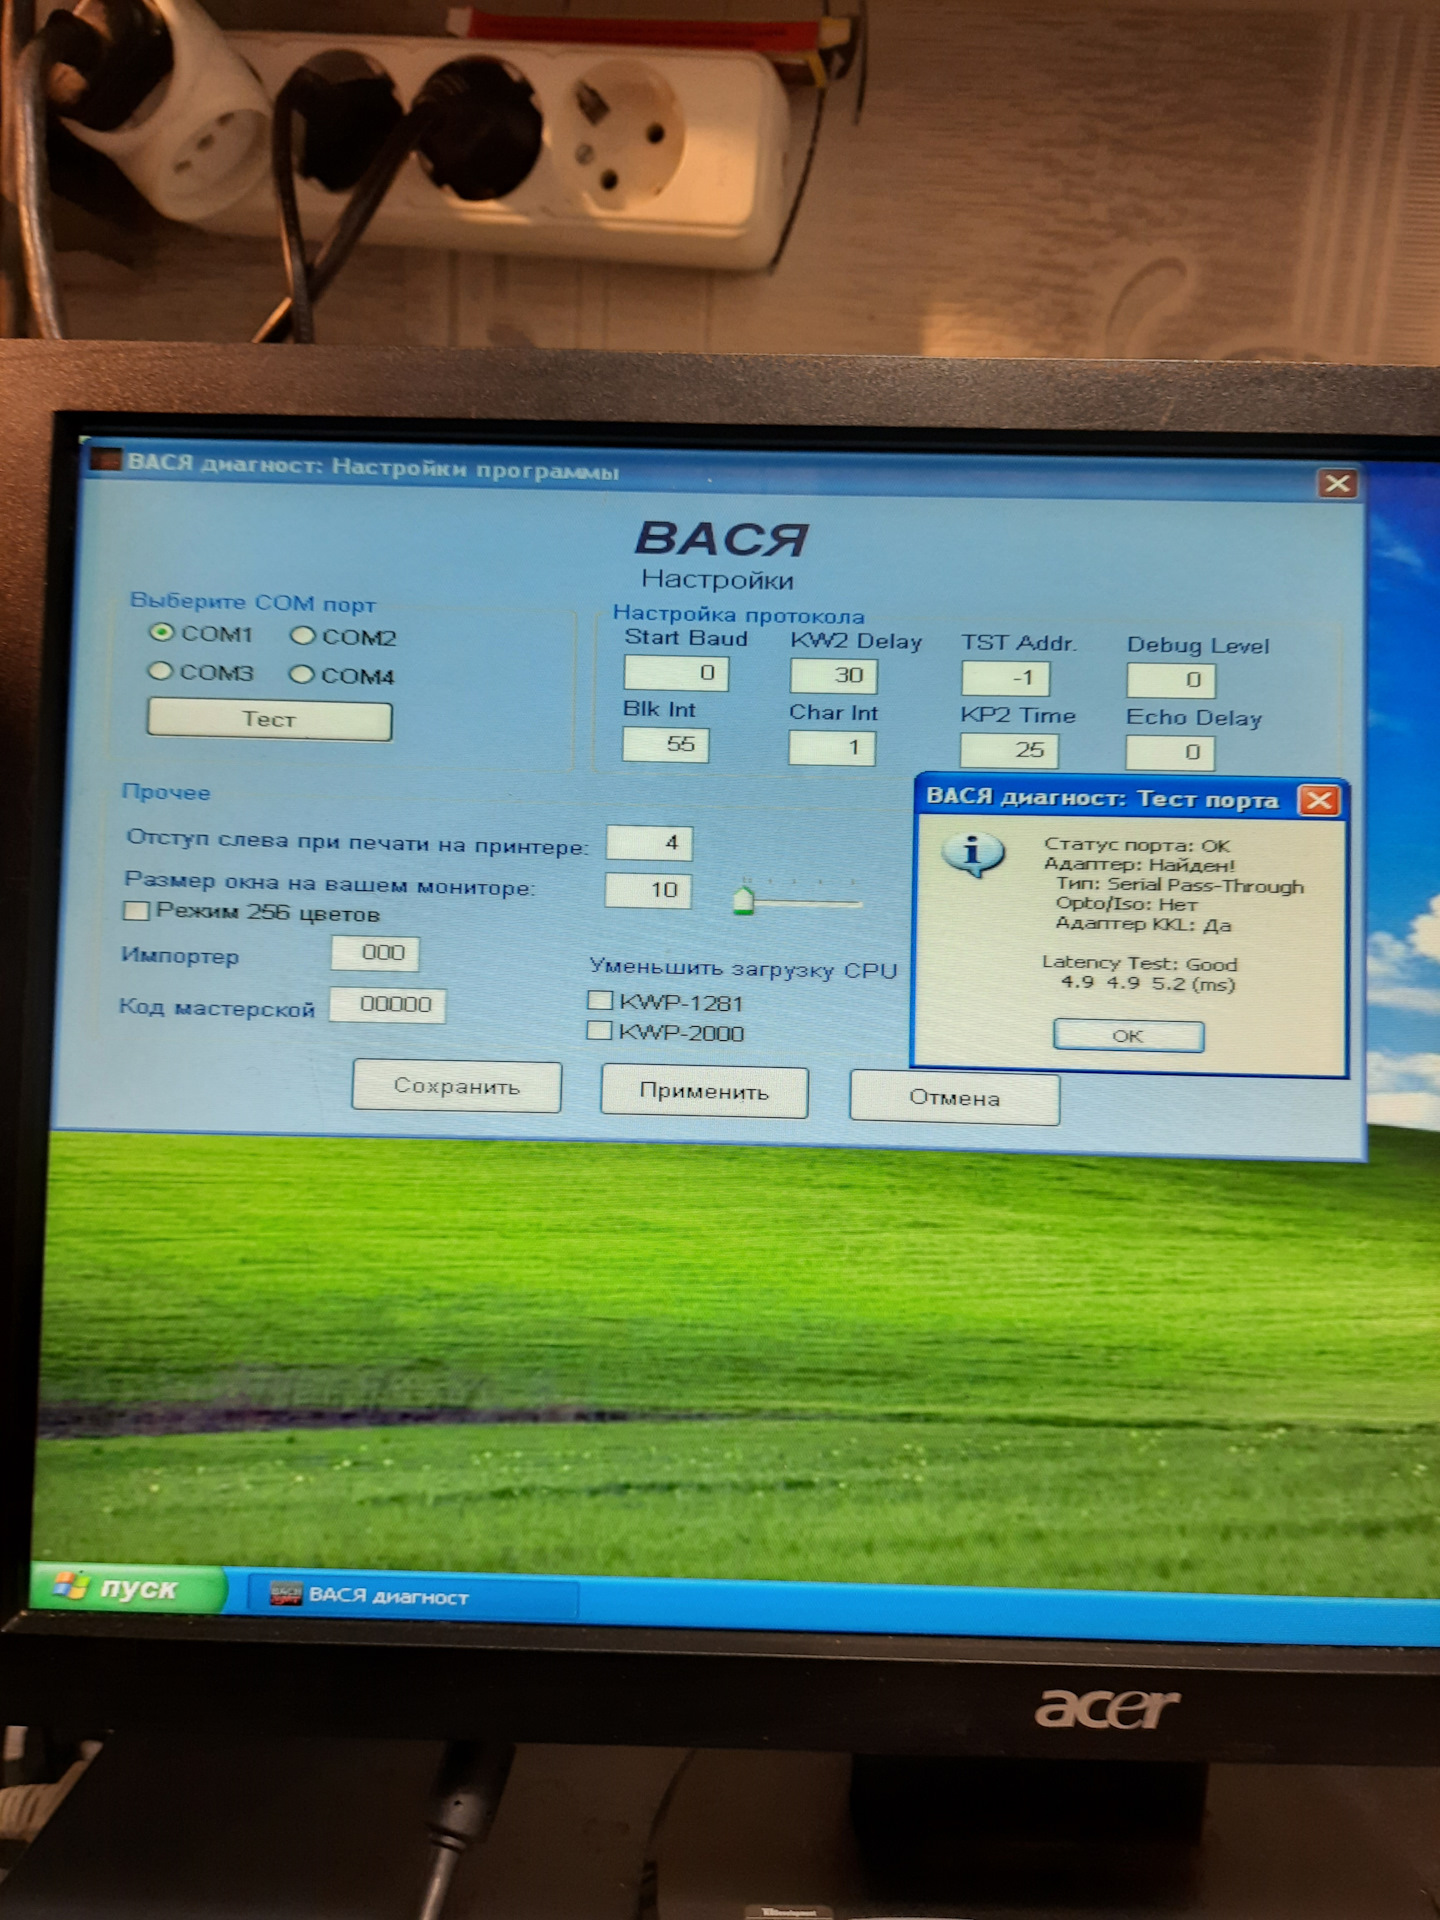The image size is (1440, 1920).
Task: Click the ВАСЯ logo heading
Action: point(720,539)
